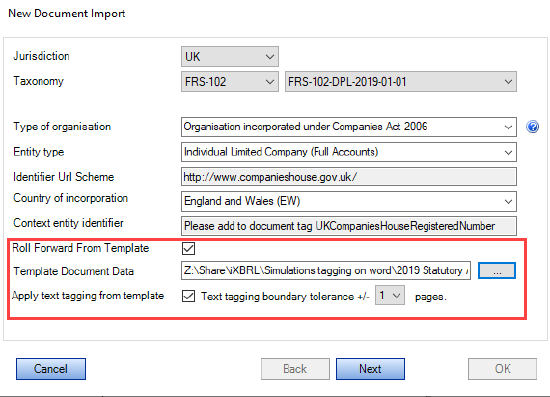Image resolution: width=550 pixels, height=397 pixels.
Task: Click the Template Document Data path field
Action: tap(326, 271)
